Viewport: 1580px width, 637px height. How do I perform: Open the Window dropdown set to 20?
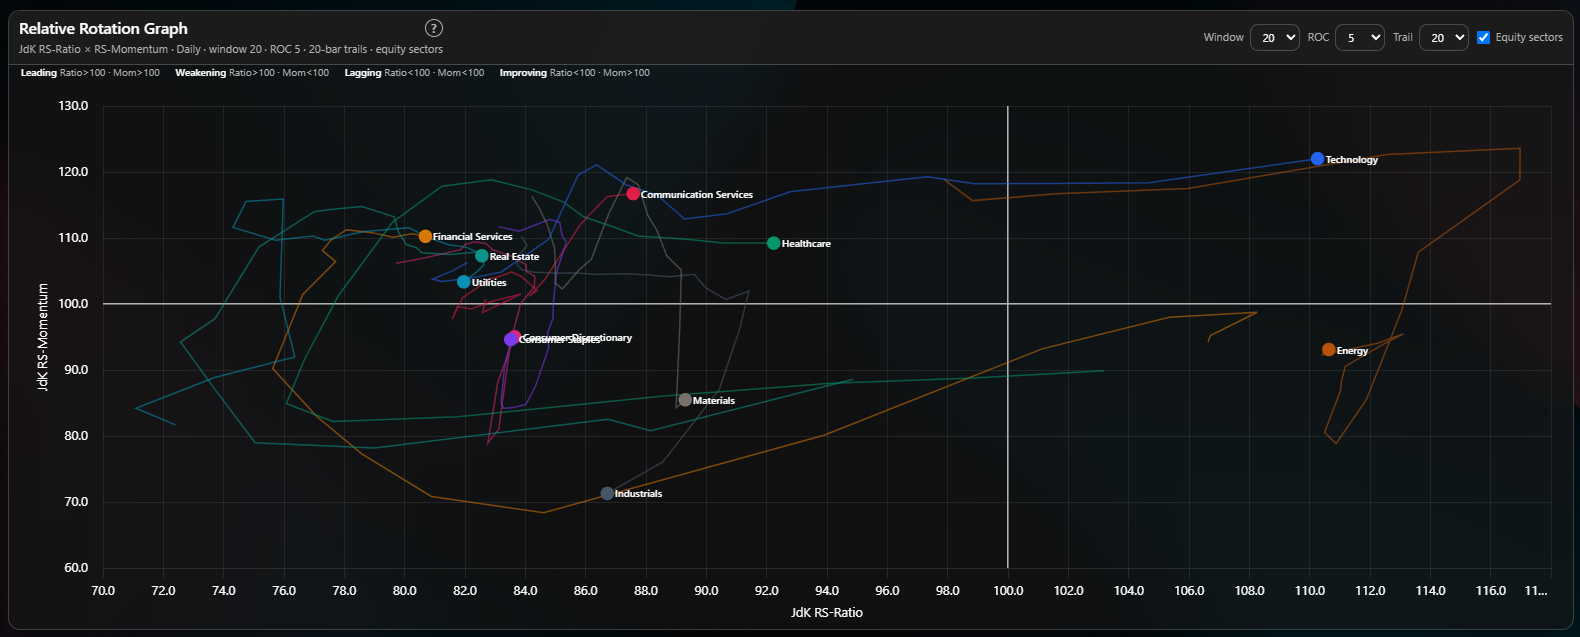click(1275, 37)
